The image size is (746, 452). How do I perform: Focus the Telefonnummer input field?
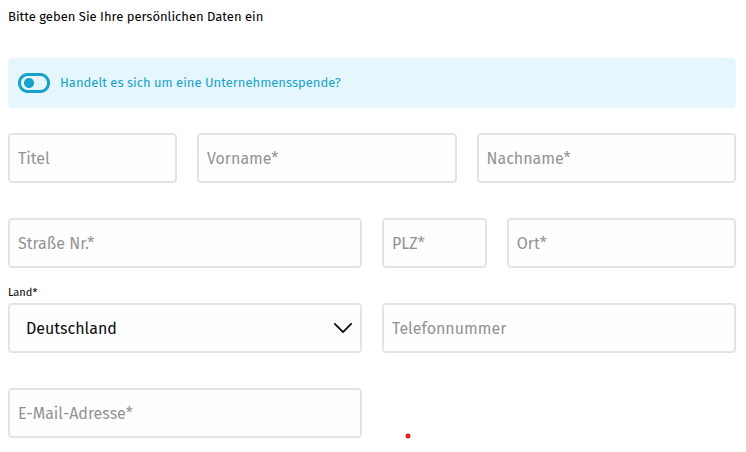558,328
